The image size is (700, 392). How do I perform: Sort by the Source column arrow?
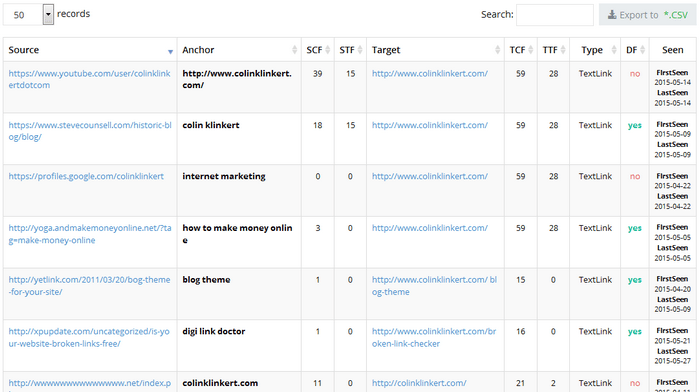click(170, 52)
